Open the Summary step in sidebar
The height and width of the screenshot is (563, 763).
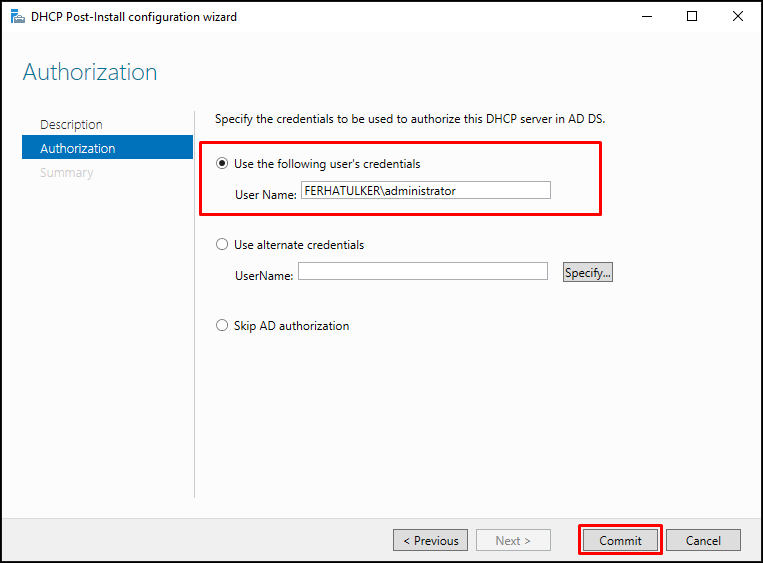[67, 173]
